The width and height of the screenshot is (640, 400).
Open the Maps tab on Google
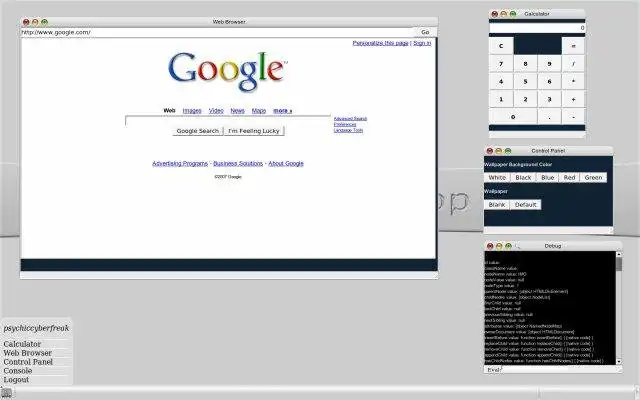tap(258, 111)
